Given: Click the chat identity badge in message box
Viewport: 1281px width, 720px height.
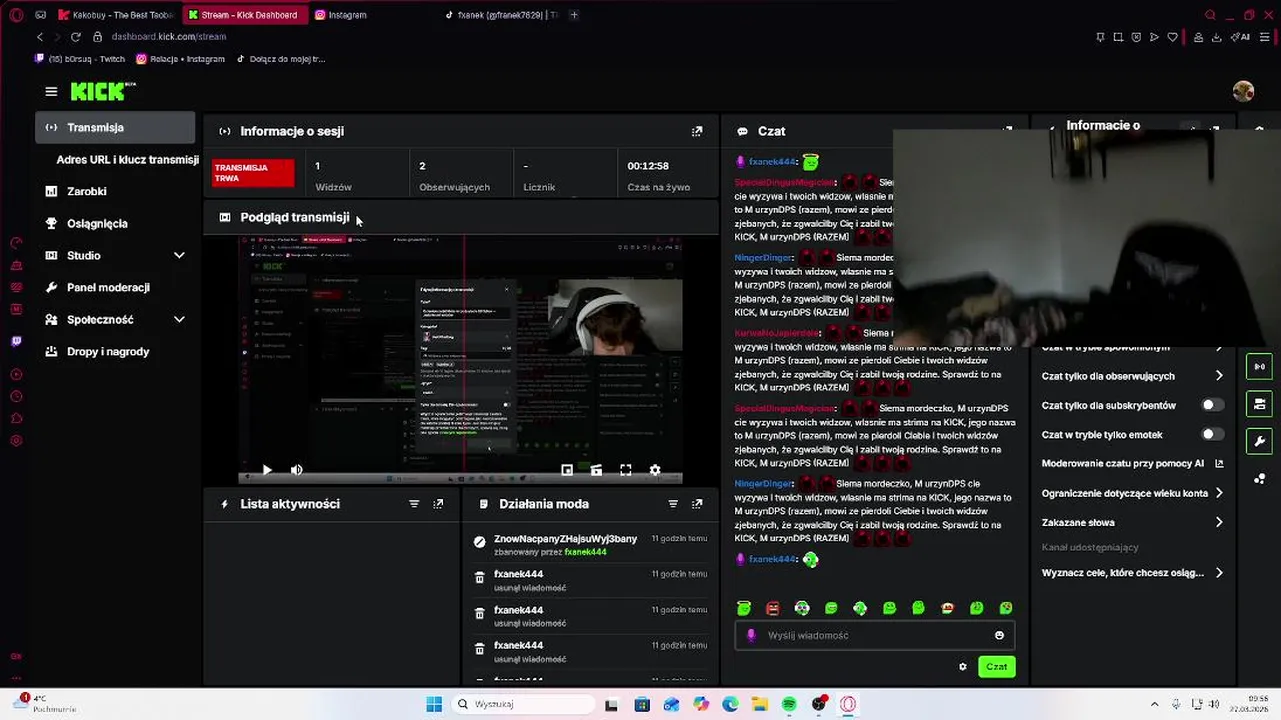Looking at the screenshot, I should pos(752,635).
